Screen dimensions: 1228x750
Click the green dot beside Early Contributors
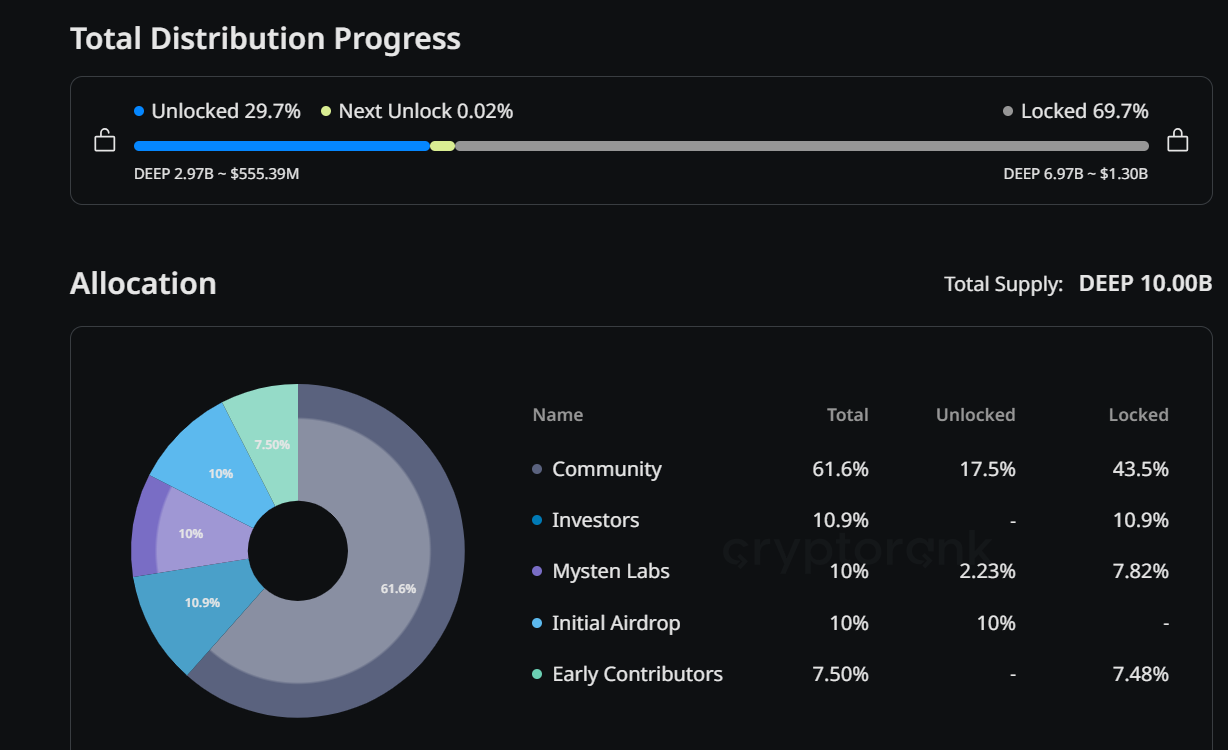536,674
